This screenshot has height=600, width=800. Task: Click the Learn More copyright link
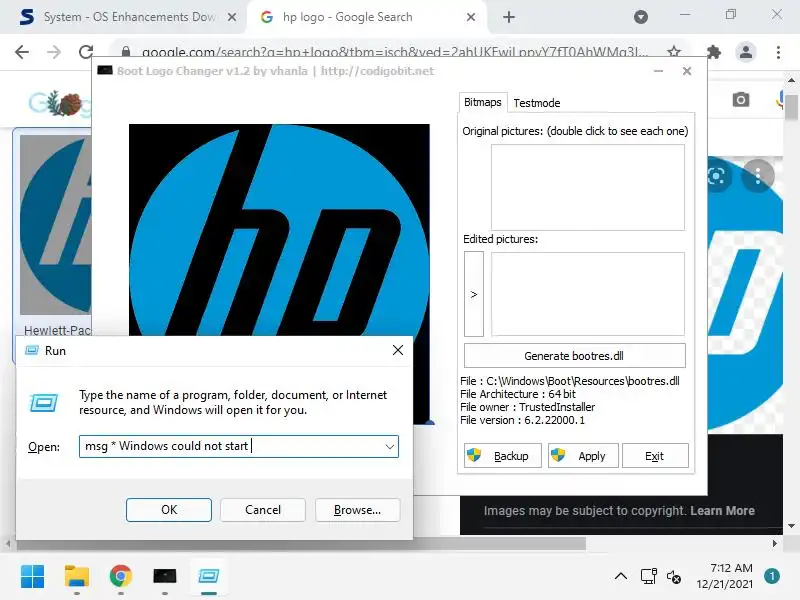click(x=722, y=511)
